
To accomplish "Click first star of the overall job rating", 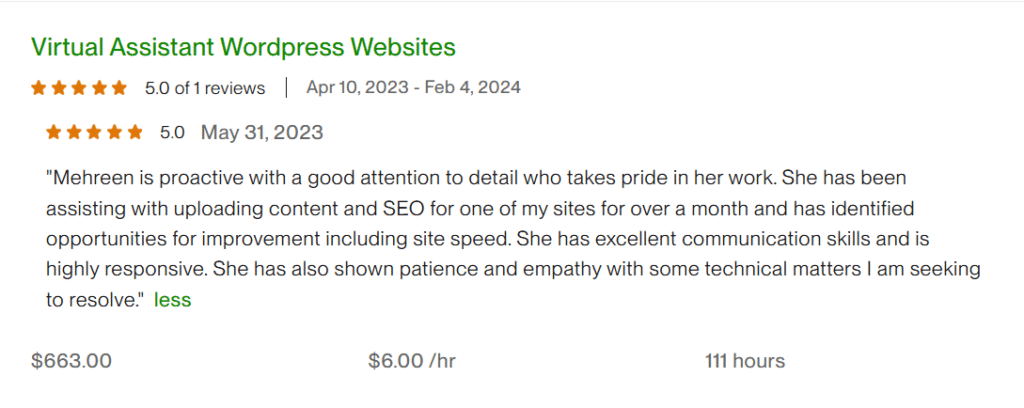I will 39,88.
